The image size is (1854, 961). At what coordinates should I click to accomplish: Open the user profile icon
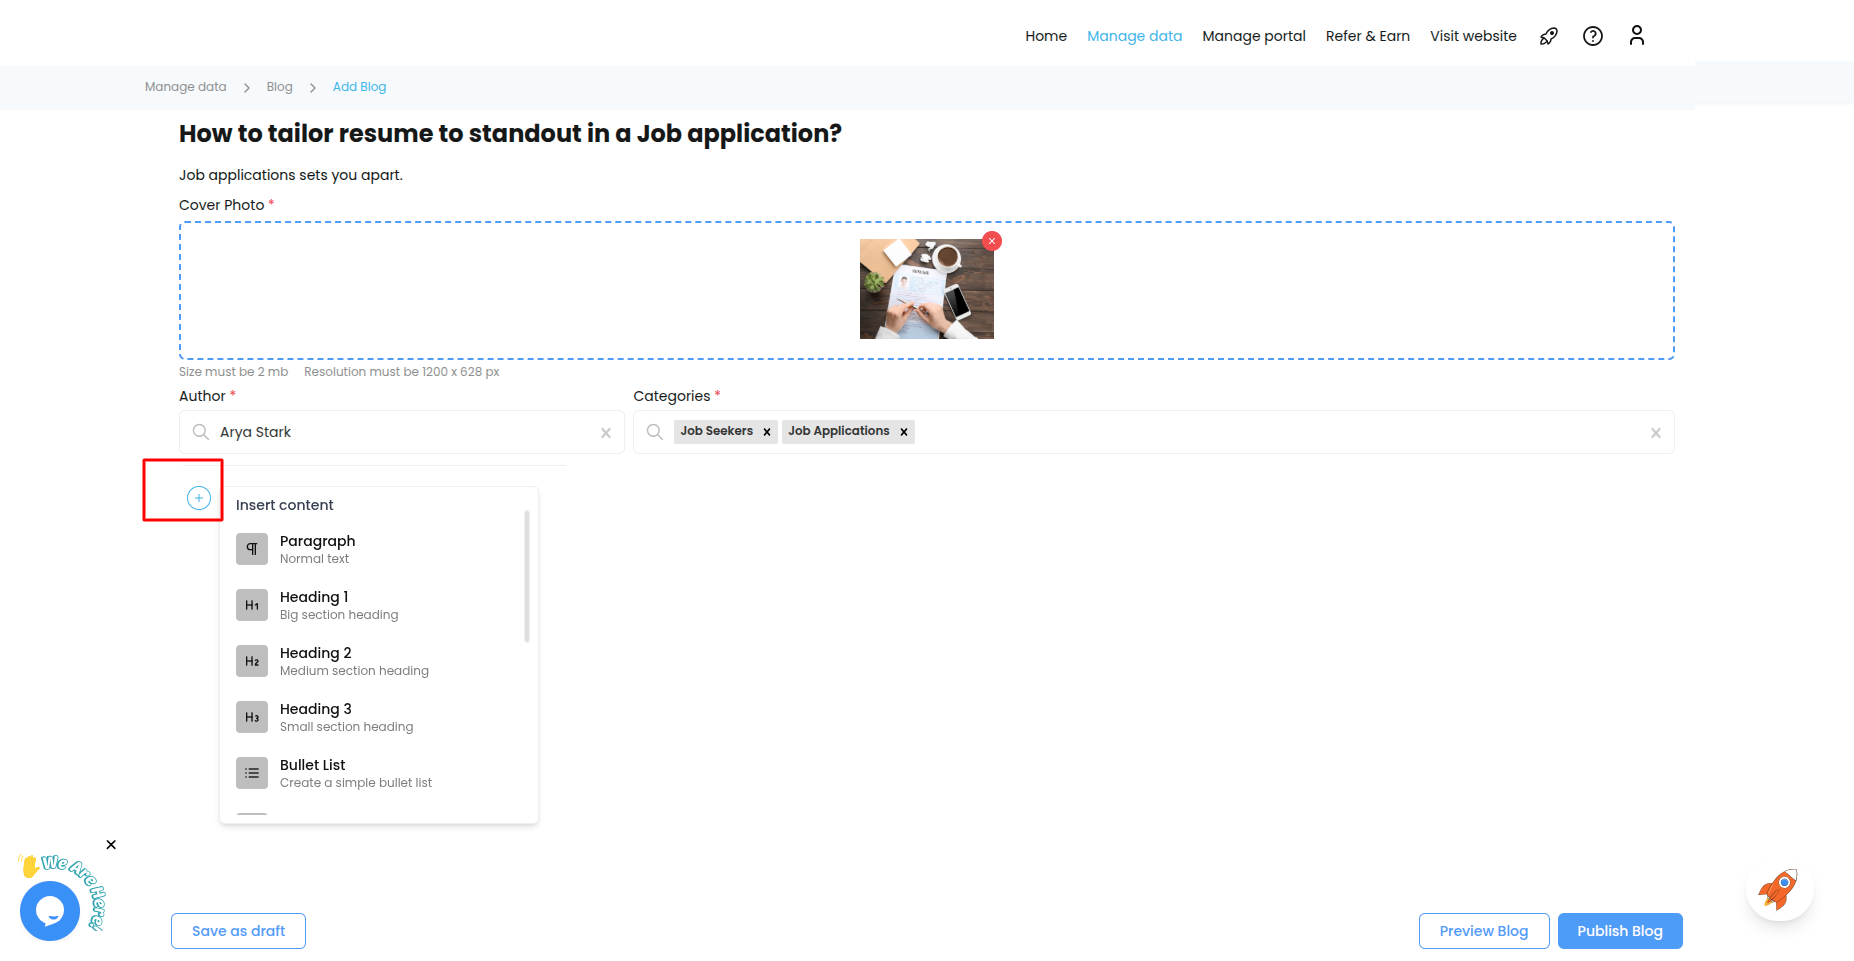point(1636,36)
